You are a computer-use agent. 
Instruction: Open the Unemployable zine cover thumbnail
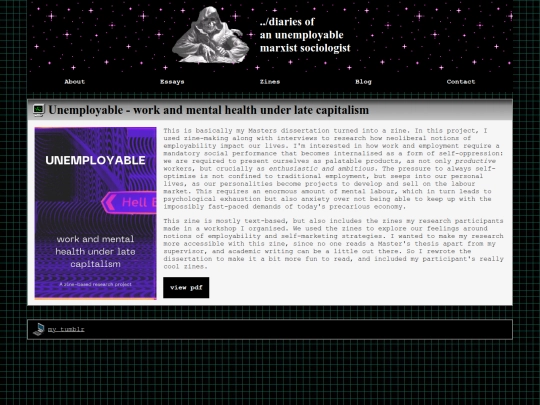click(x=95, y=213)
